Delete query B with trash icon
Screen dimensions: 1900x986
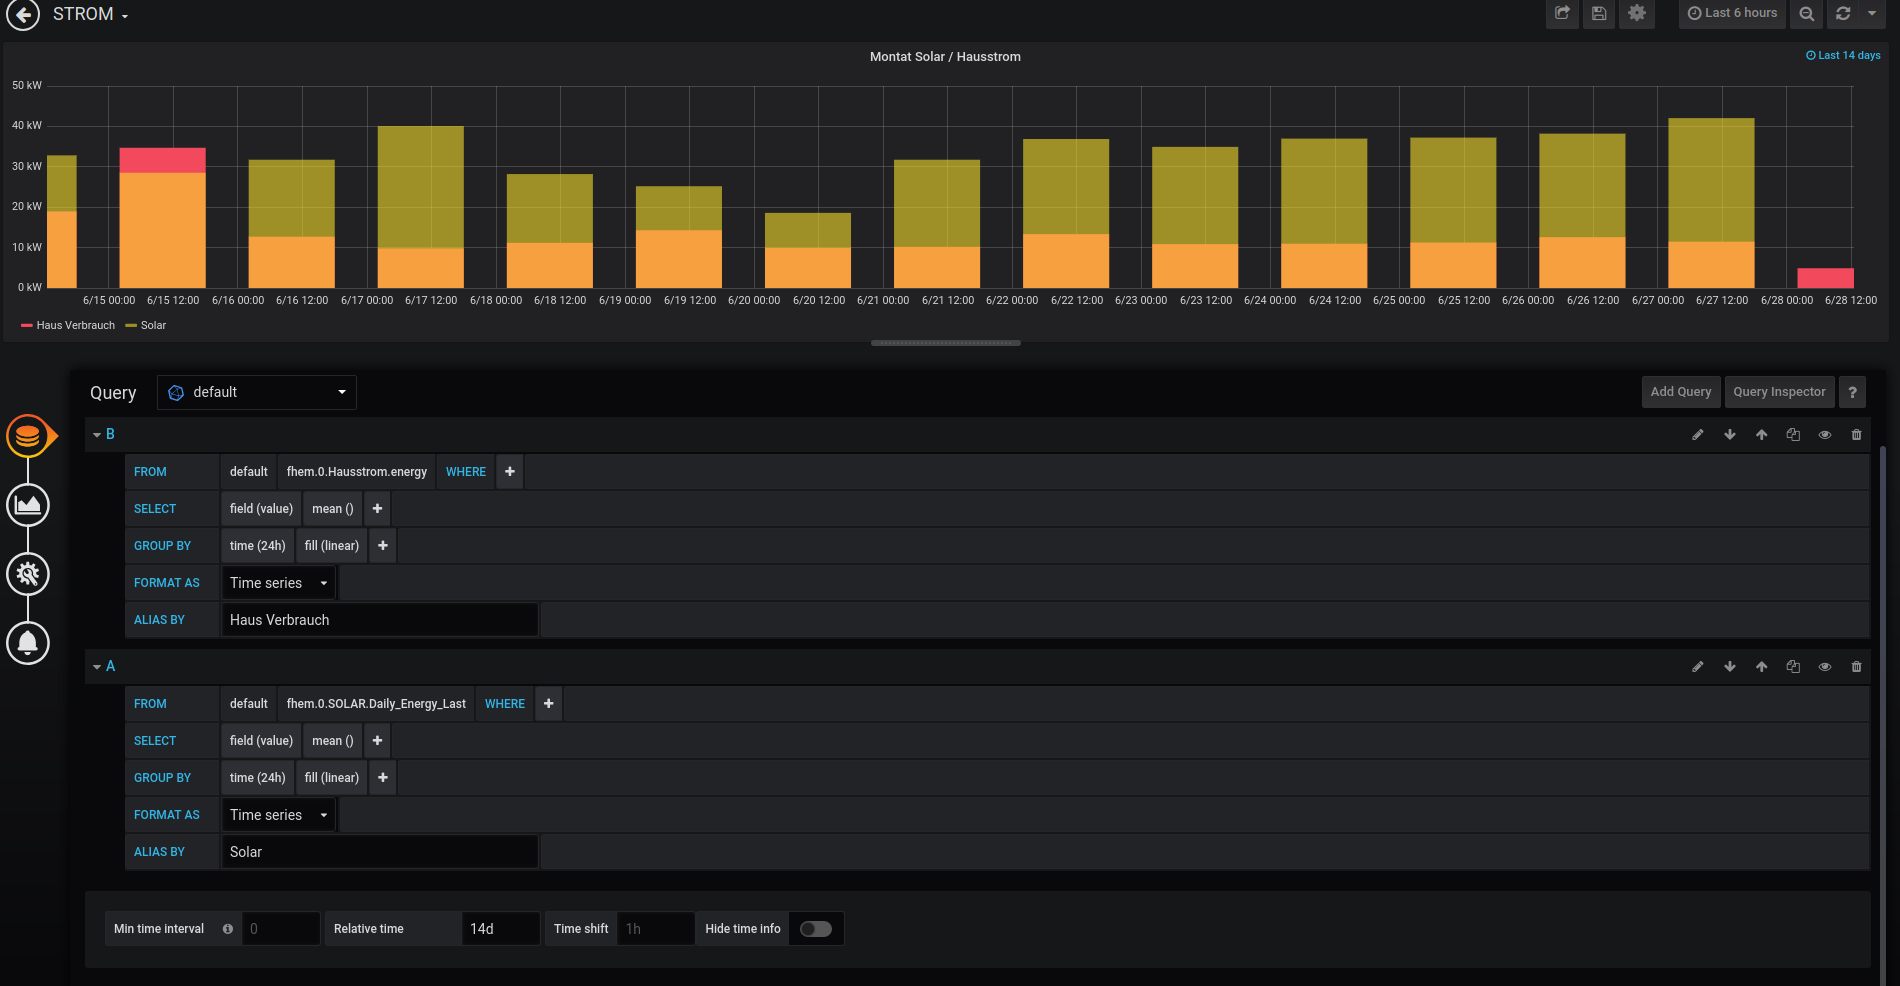pos(1856,435)
